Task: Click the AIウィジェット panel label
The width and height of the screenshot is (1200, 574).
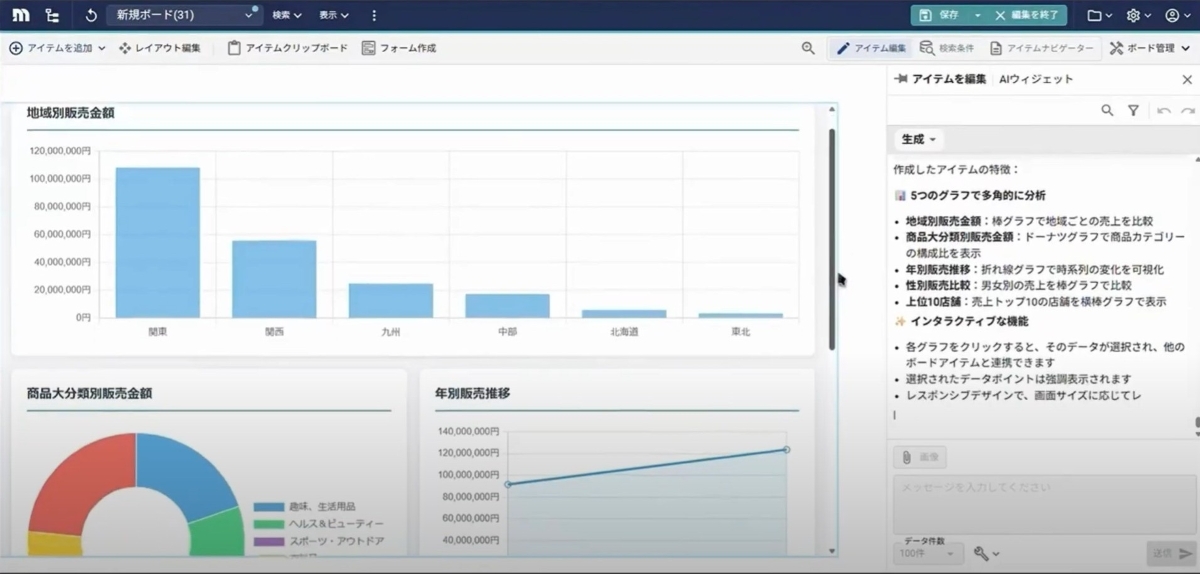Action: coord(1035,79)
